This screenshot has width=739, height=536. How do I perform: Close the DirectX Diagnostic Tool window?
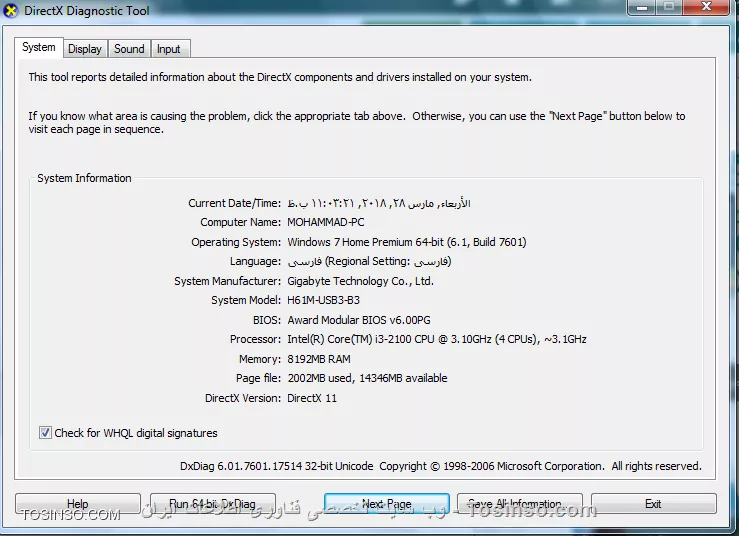coord(706,7)
